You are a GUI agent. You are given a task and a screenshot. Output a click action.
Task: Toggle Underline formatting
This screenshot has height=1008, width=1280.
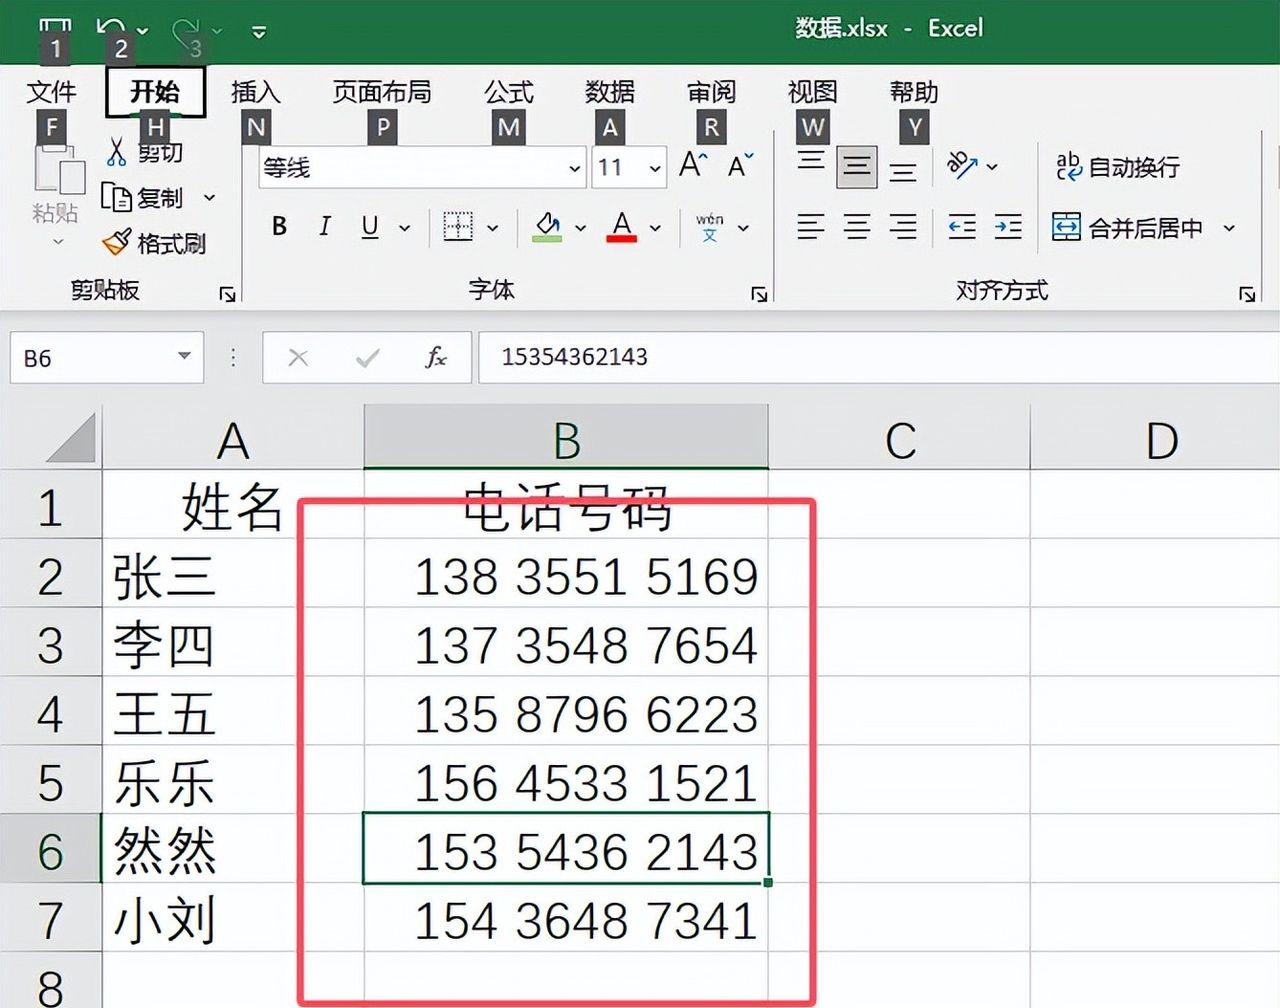370,227
